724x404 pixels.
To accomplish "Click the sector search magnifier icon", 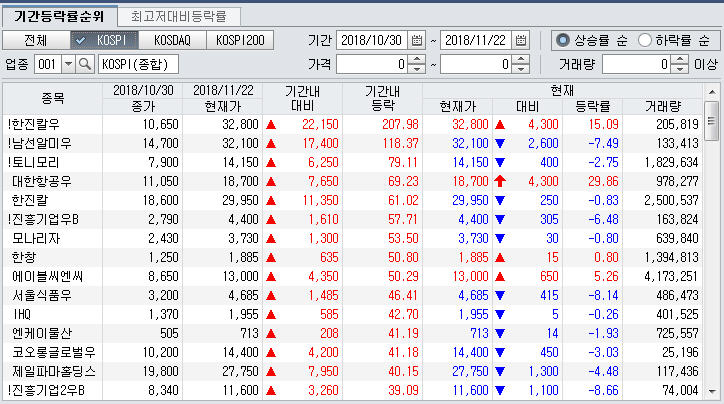I will pyautogui.click(x=85, y=64).
